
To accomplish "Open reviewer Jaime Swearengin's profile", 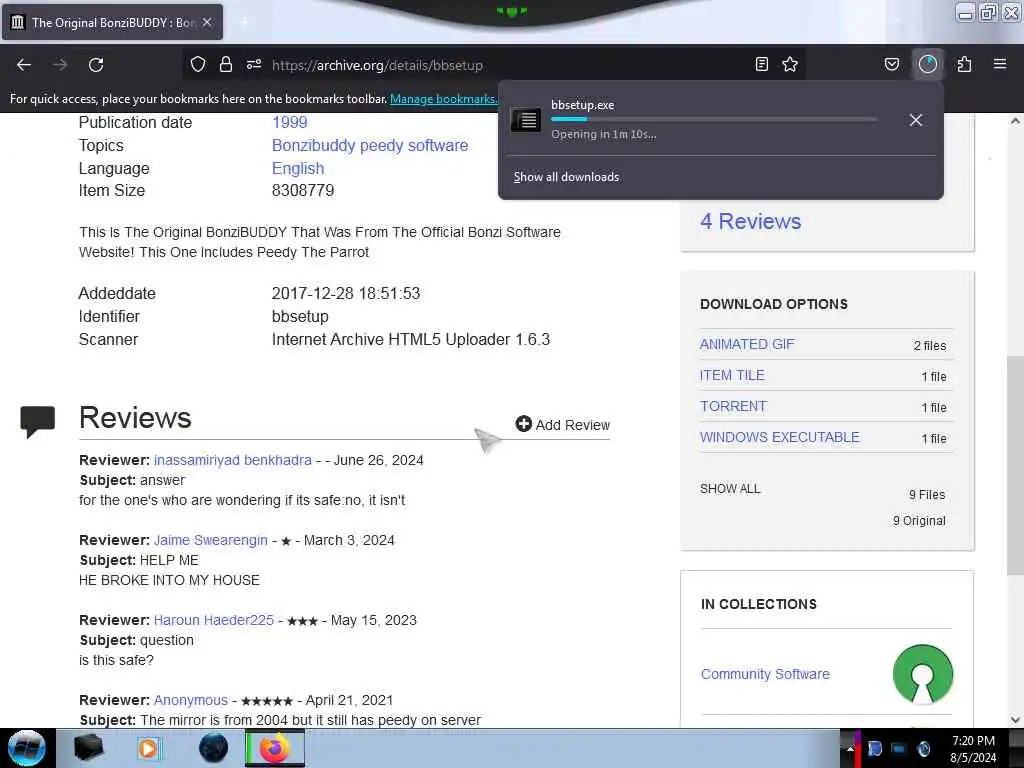I will 210,540.
